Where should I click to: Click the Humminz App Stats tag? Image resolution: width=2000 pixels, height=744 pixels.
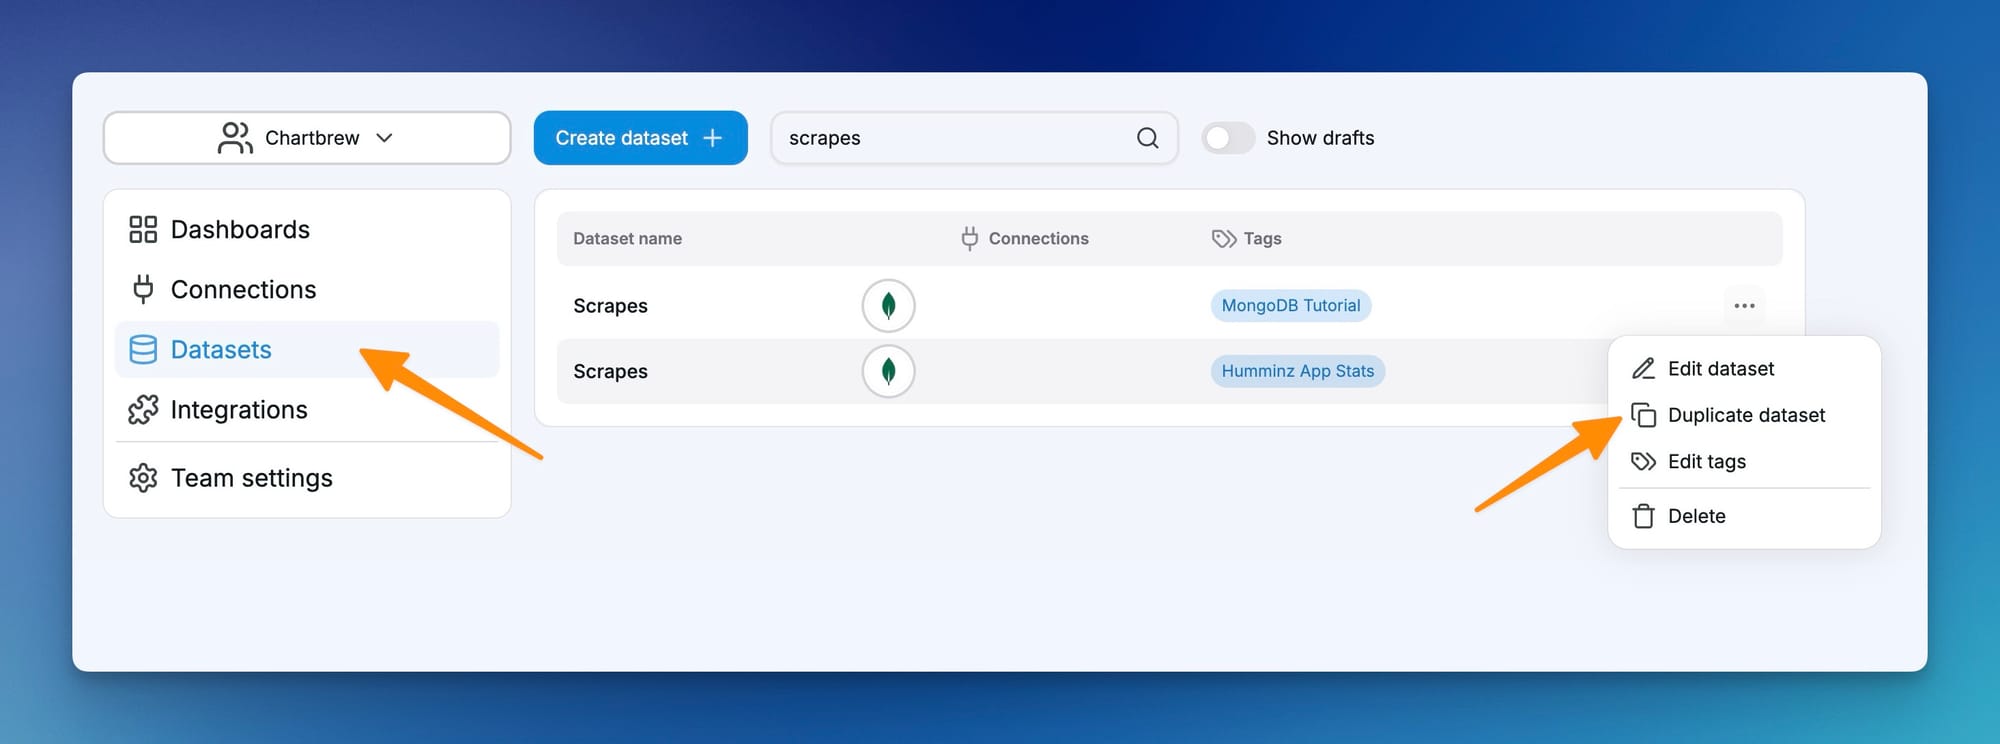(1297, 371)
